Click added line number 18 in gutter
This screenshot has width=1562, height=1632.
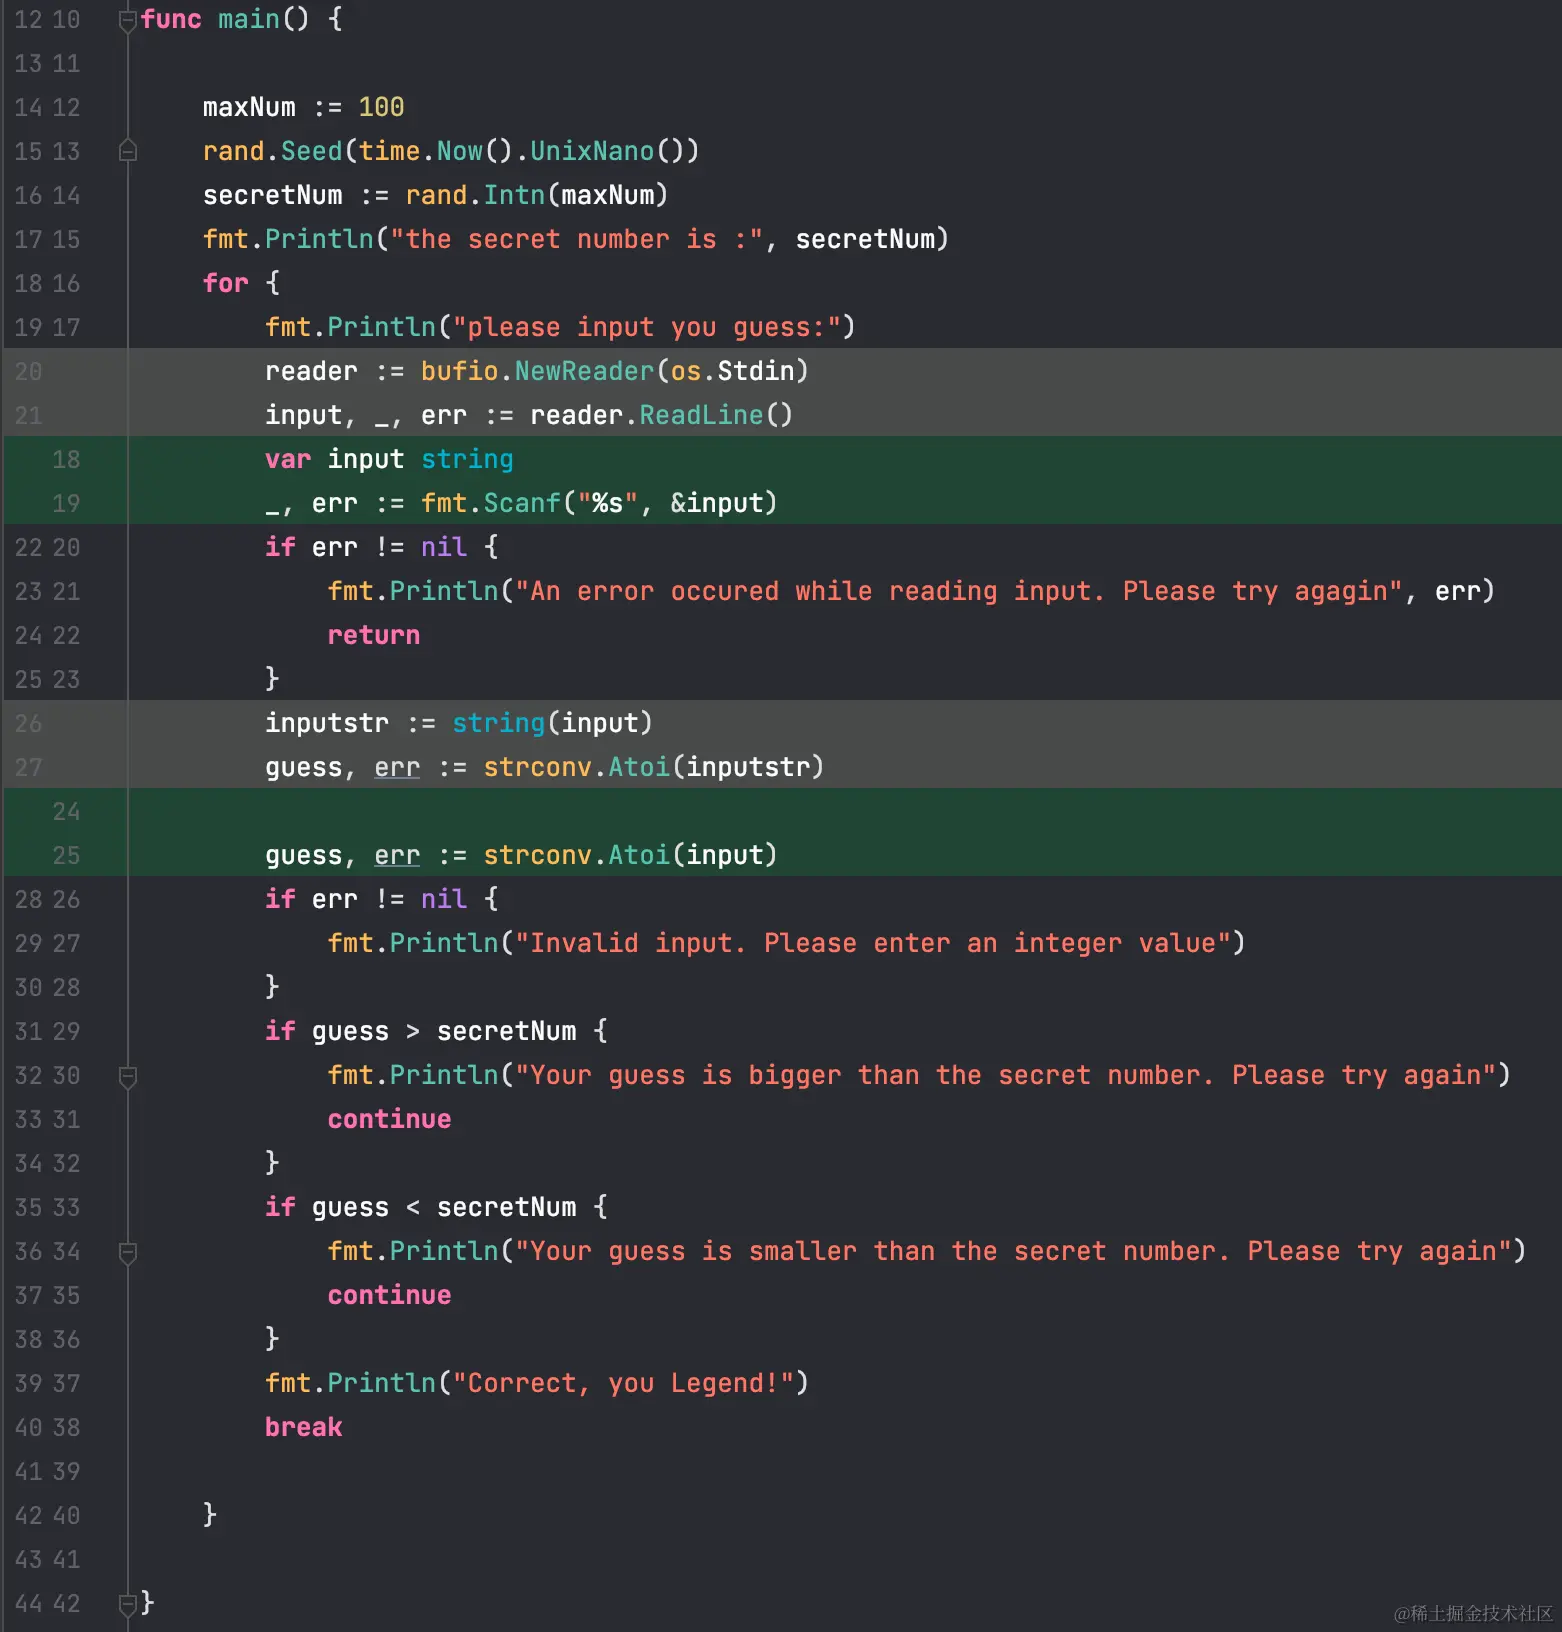coord(66,459)
